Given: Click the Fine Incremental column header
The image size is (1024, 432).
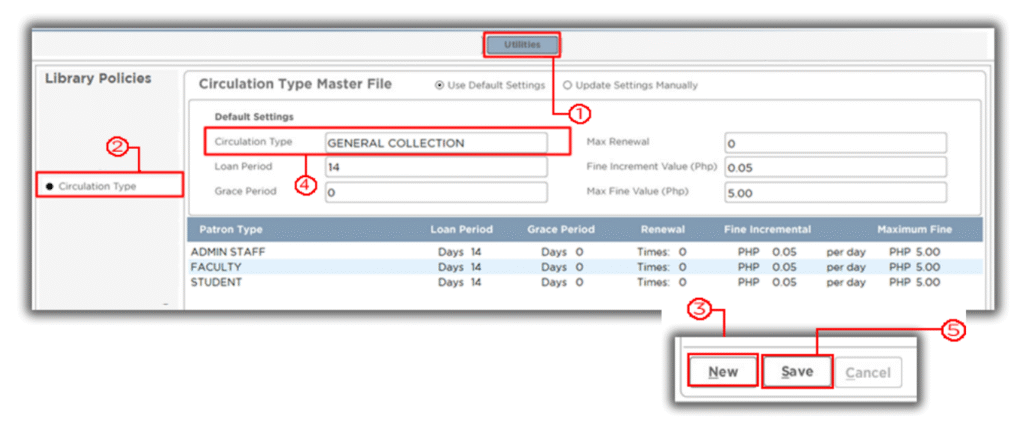Looking at the screenshot, I should point(767,230).
